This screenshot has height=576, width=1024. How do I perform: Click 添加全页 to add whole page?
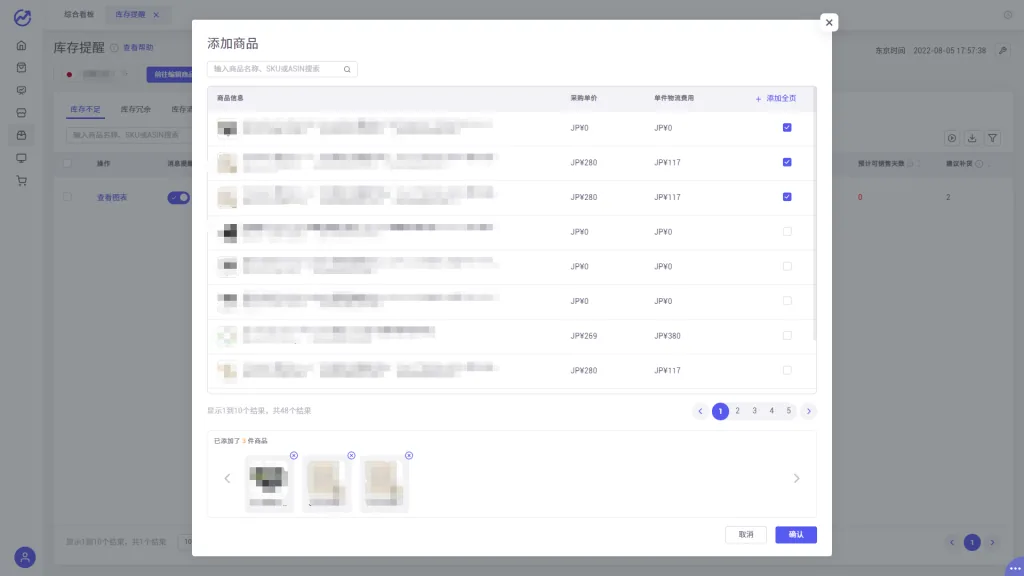click(x=776, y=99)
